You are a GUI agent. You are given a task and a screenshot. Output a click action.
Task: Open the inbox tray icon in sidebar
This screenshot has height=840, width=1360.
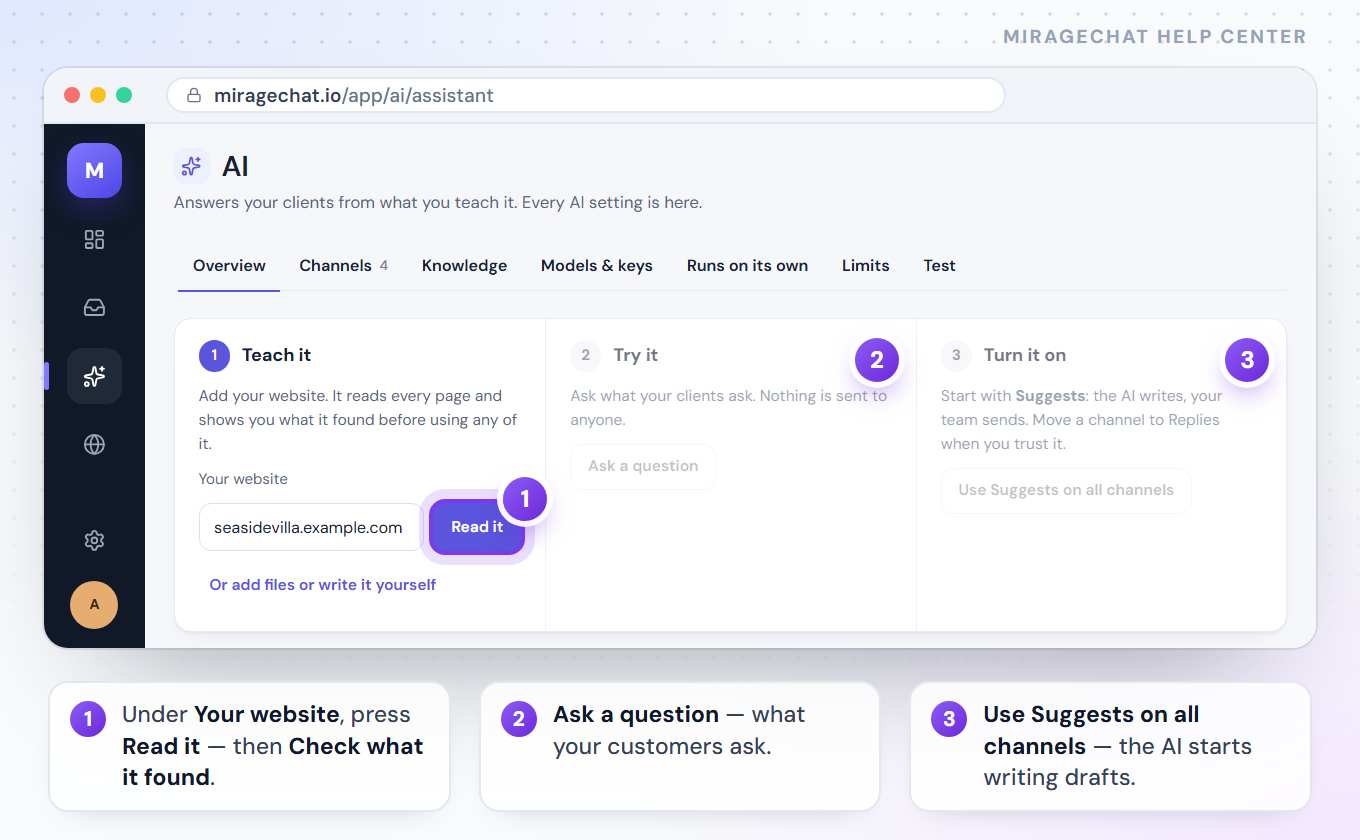pyautogui.click(x=94, y=308)
